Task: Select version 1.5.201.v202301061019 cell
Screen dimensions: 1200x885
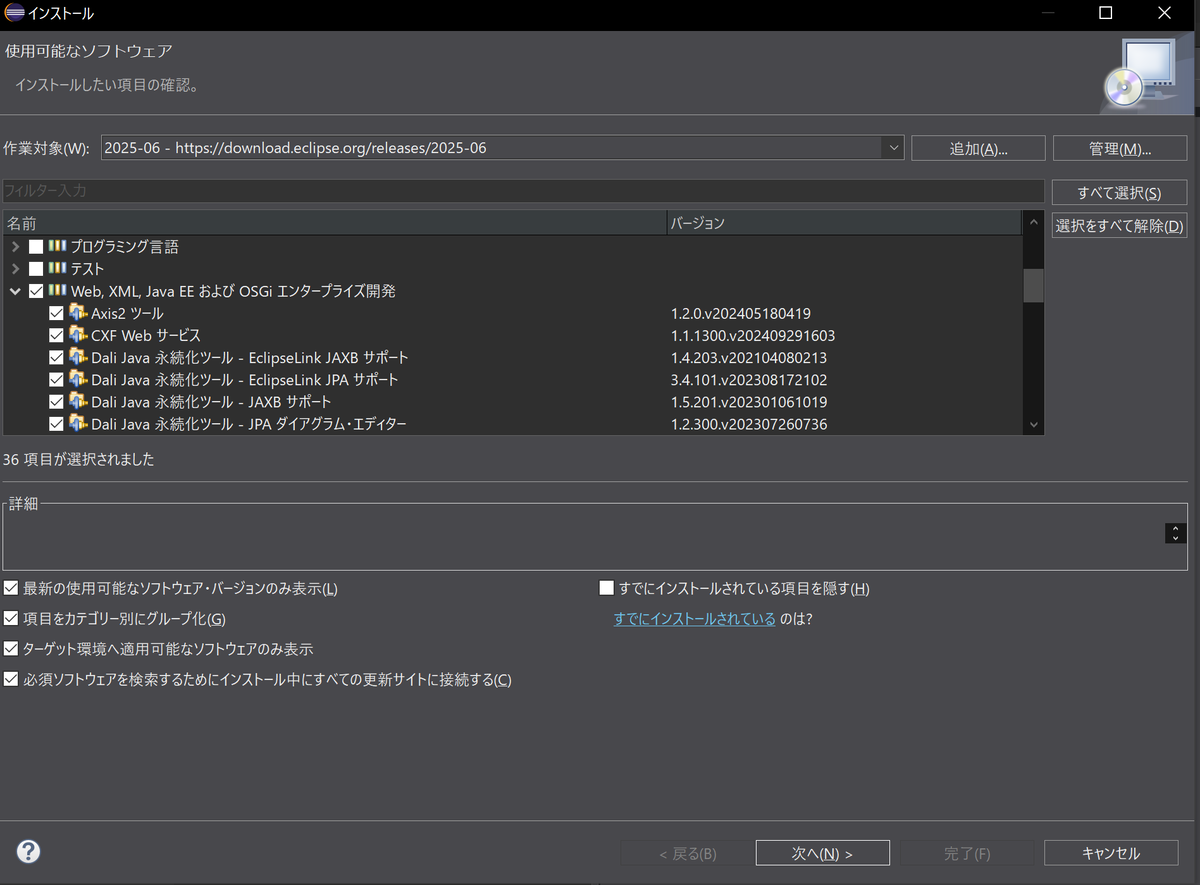Action: tap(749, 402)
